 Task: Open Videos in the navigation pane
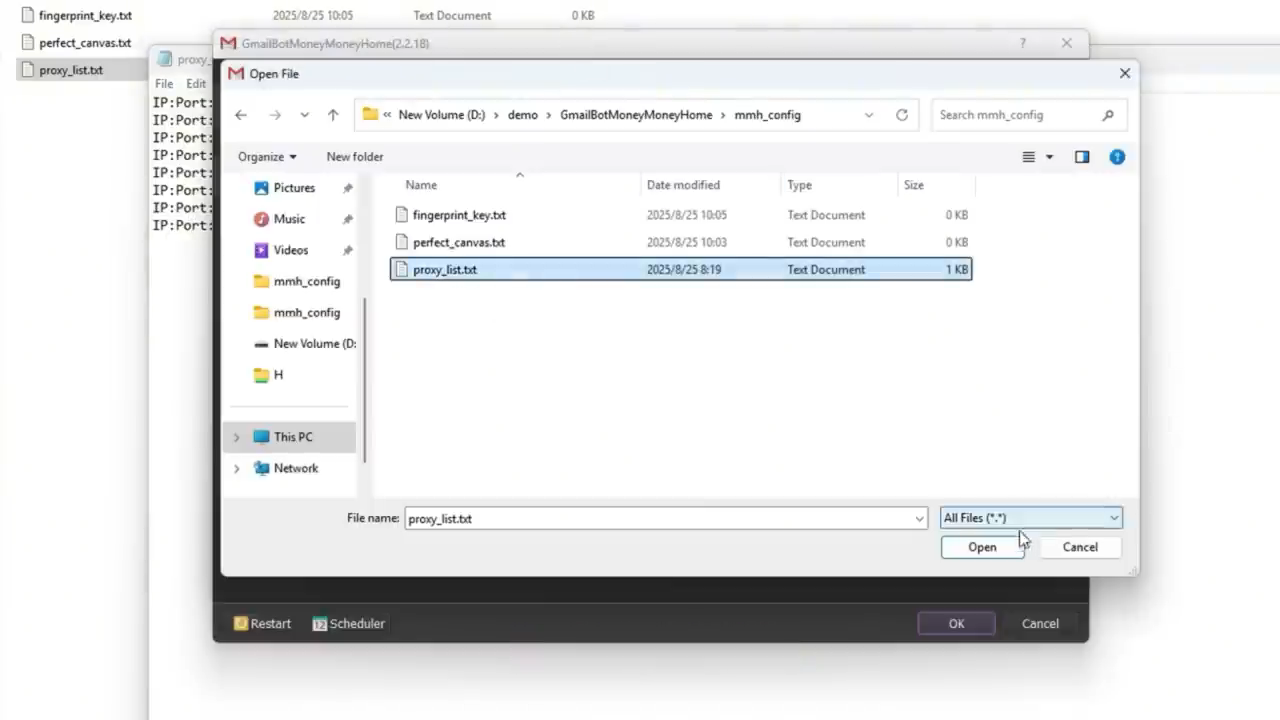[x=291, y=250]
